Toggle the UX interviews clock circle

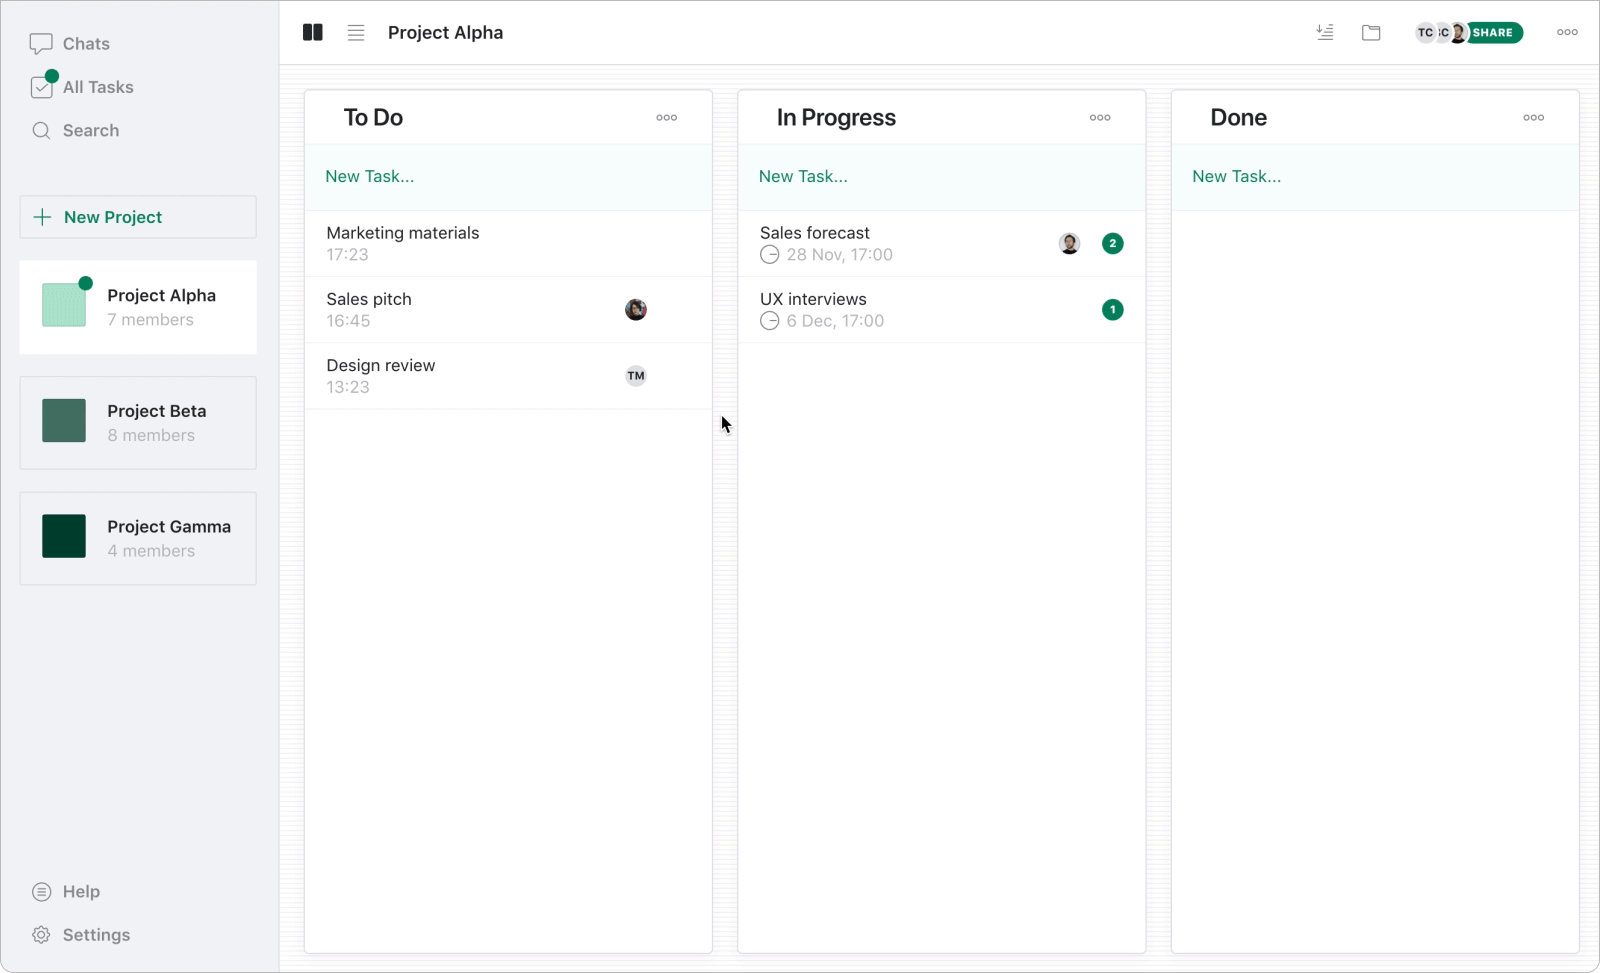tap(769, 321)
